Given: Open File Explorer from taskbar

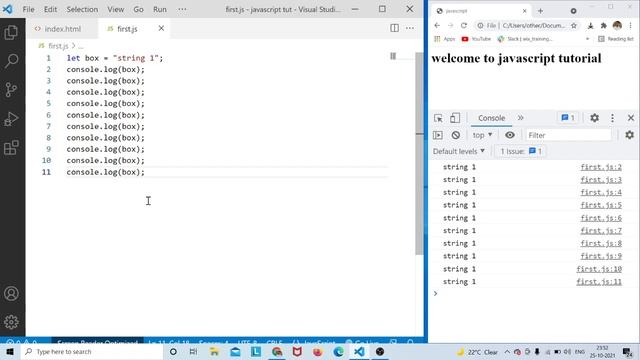Looking at the screenshot, I should pyautogui.click(x=214, y=351).
